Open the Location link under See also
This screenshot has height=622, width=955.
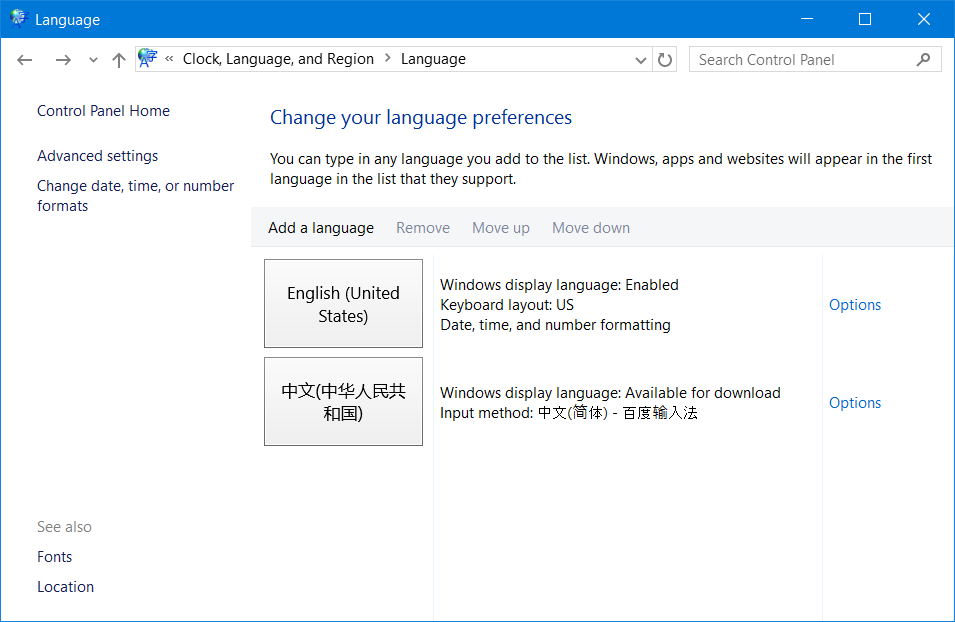pyautogui.click(x=65, y=587)
